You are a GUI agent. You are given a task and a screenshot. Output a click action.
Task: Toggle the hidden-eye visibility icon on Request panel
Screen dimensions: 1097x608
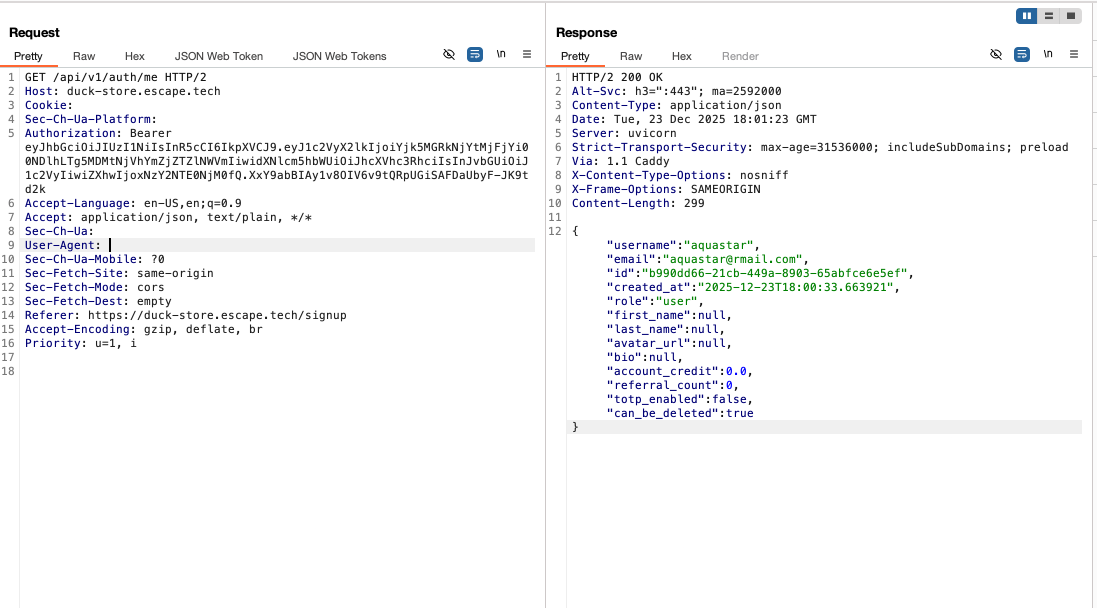449,54
